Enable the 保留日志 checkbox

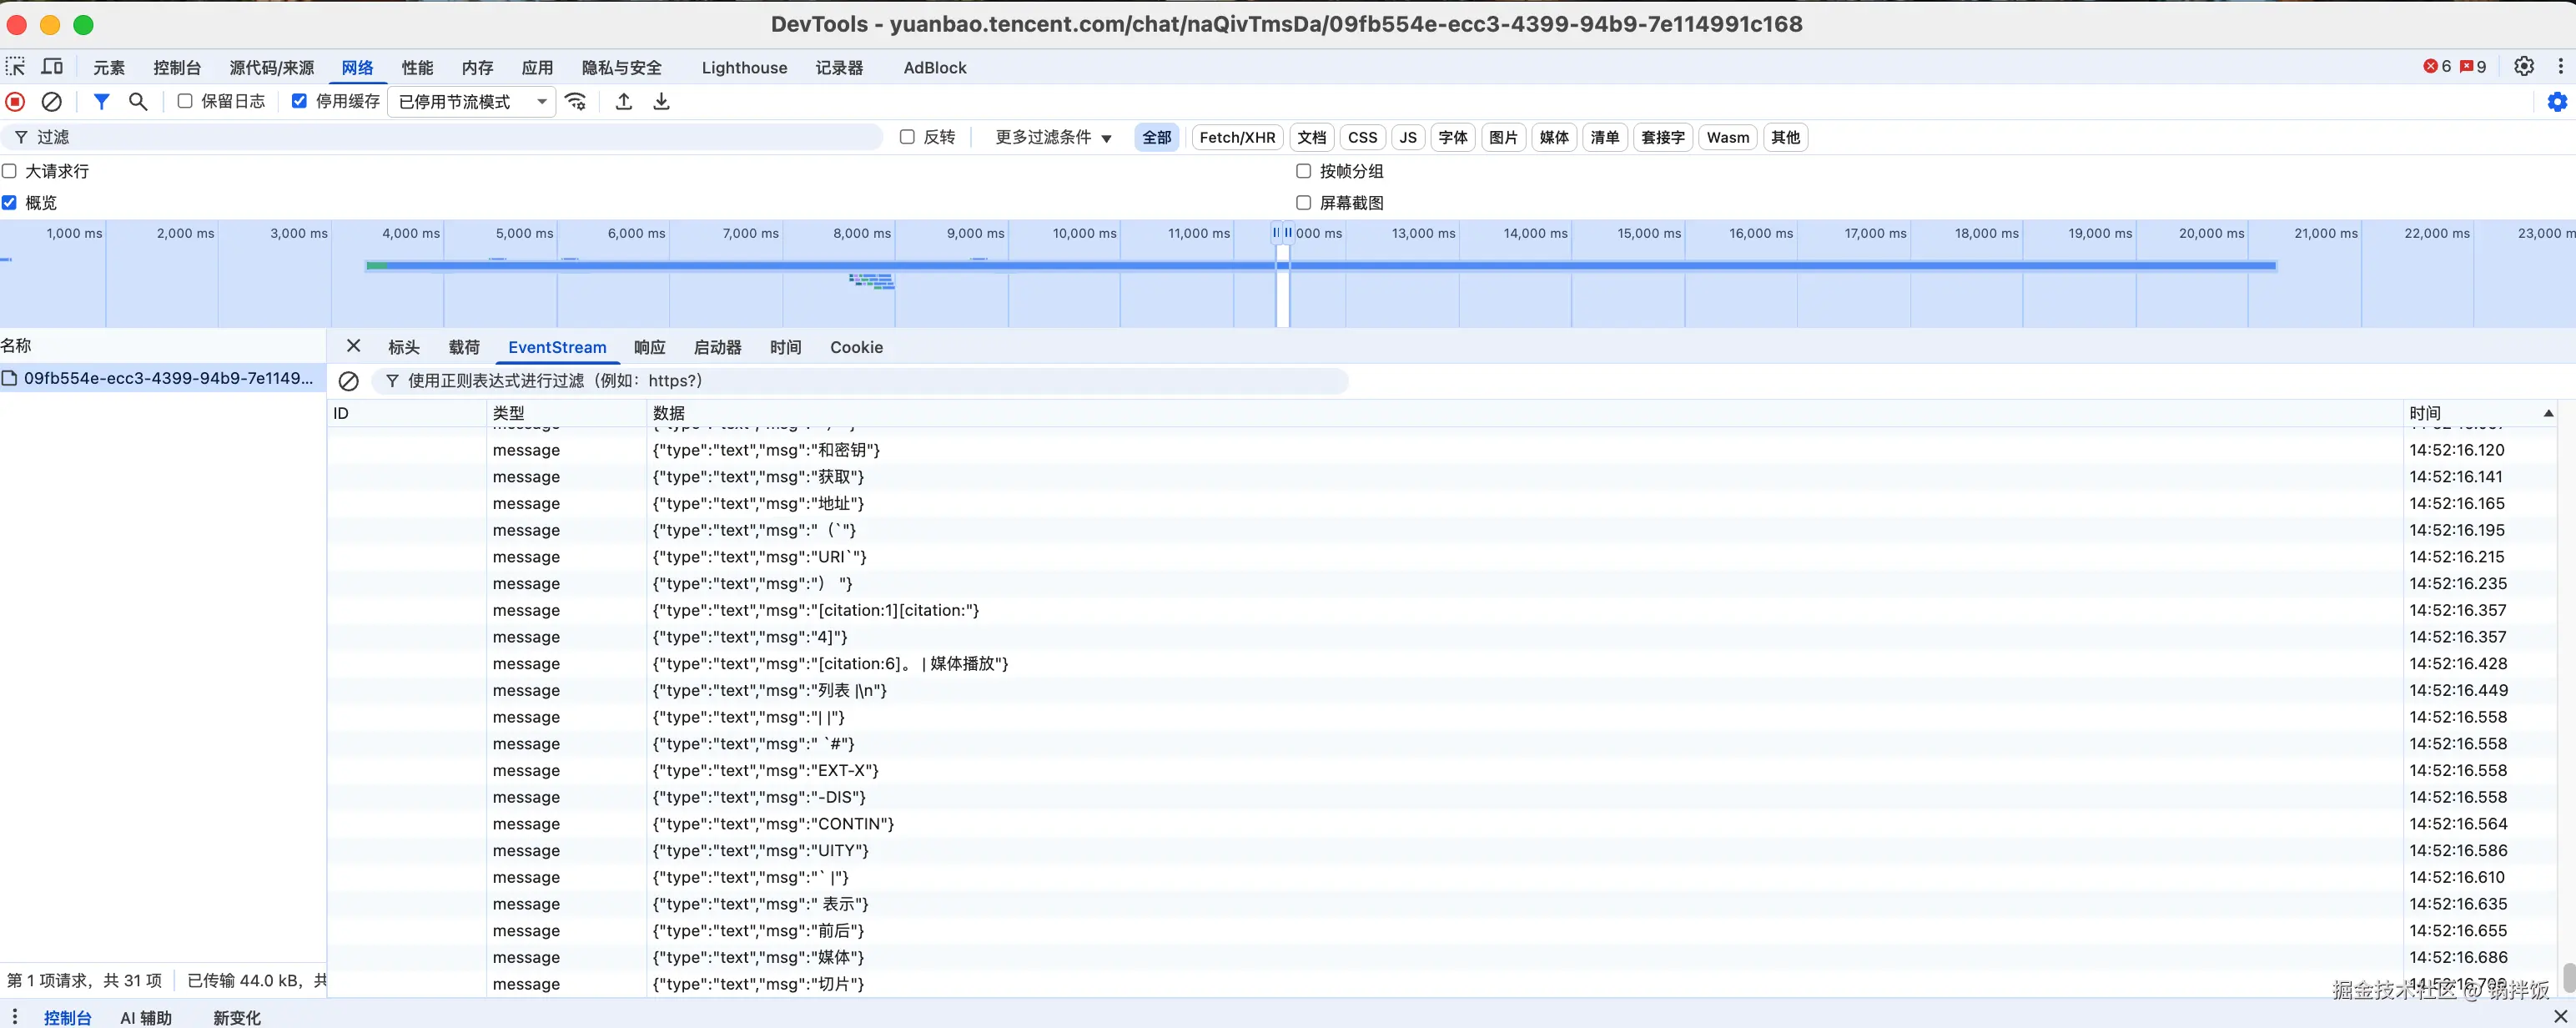(x=185, y=101)
